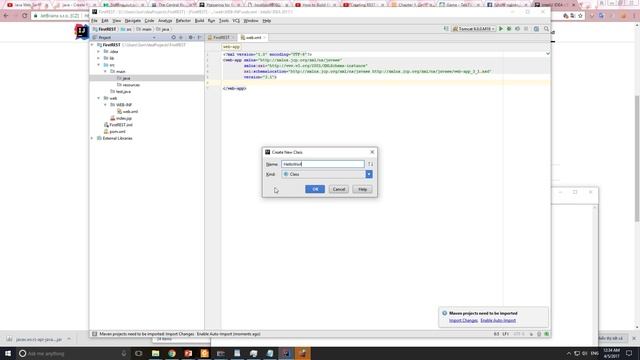Screen dimensions: 640x360
Task: Expand External Libraries node
Action: [x=92, y=138]
